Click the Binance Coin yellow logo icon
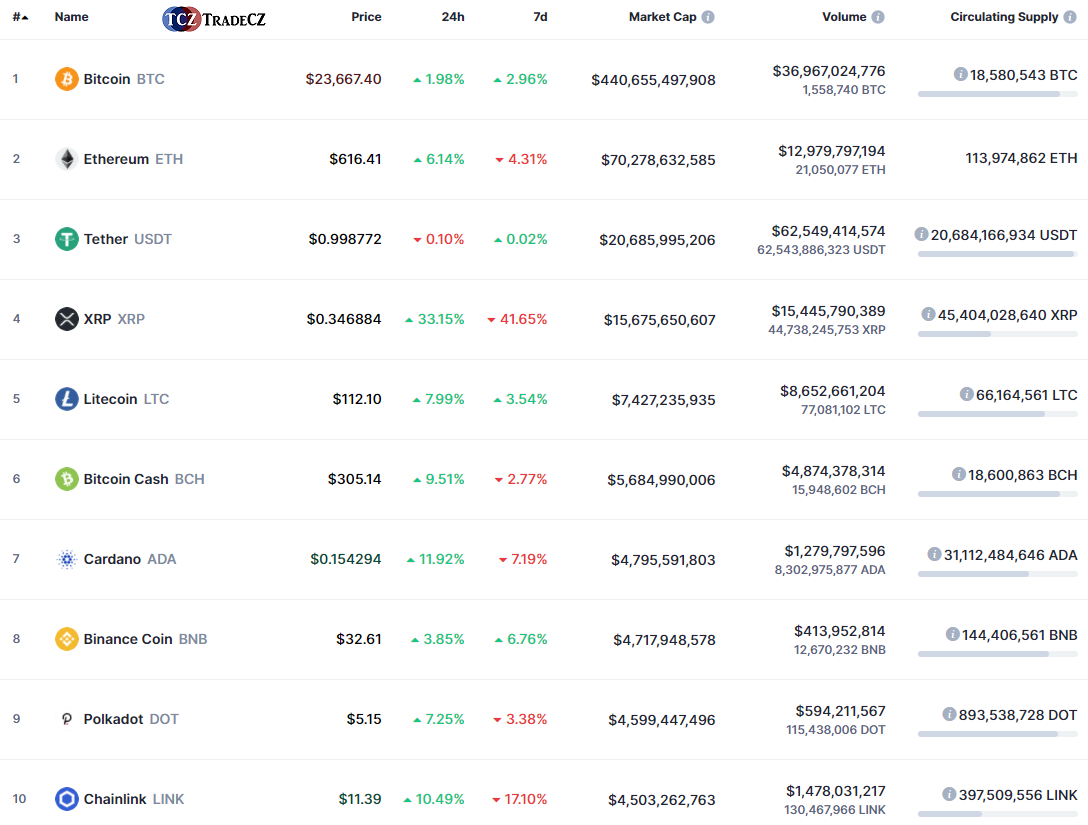The image size is (1088, 825). [x=67, y=639]
